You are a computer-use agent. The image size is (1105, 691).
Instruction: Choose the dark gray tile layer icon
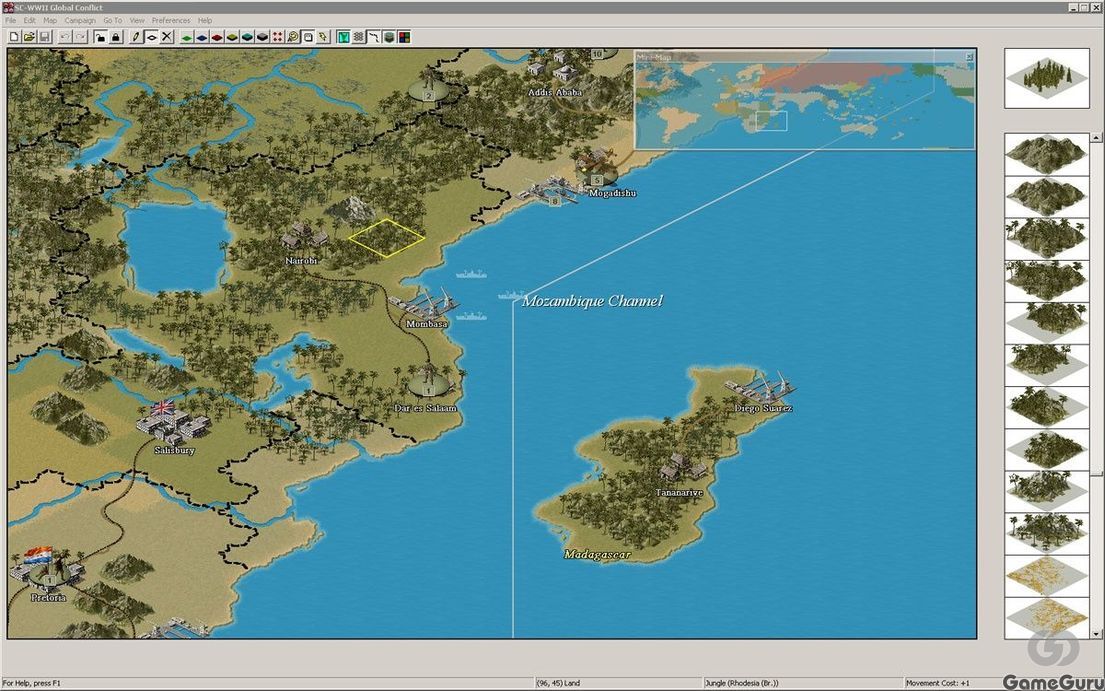[263, 37]
